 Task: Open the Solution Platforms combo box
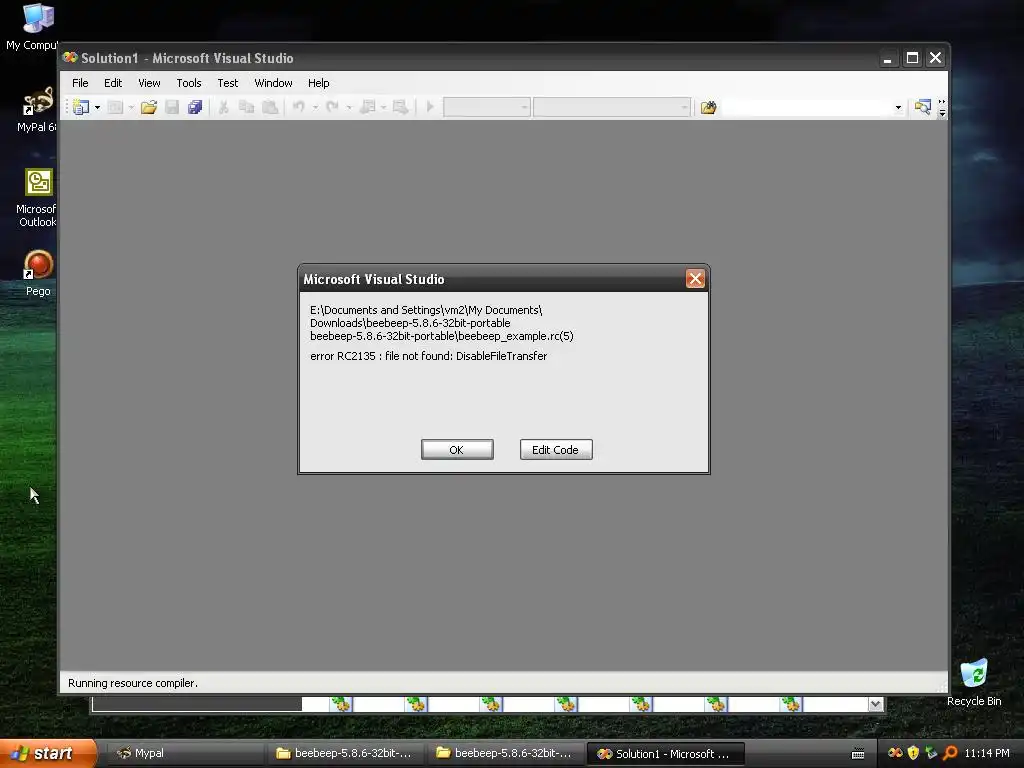[612, 107]
